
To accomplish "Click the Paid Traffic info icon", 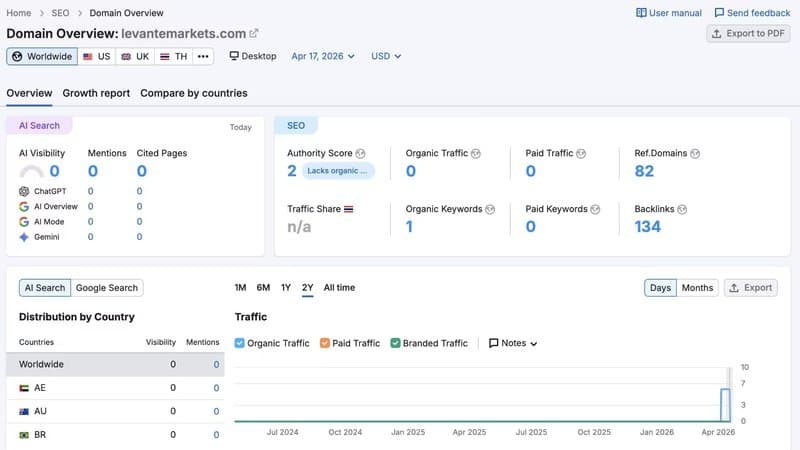I will pyautogui.click(x=581, y=154).
